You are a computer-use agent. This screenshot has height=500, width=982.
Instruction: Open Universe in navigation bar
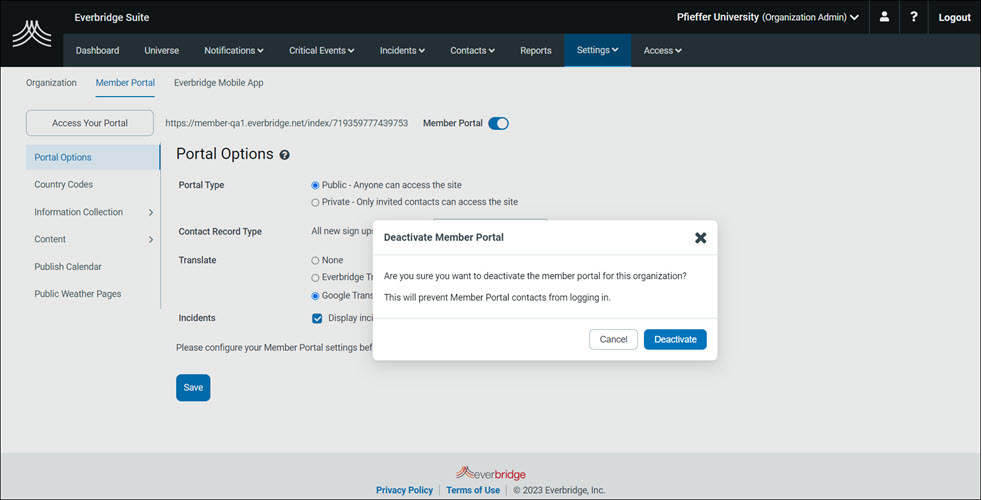162,50
